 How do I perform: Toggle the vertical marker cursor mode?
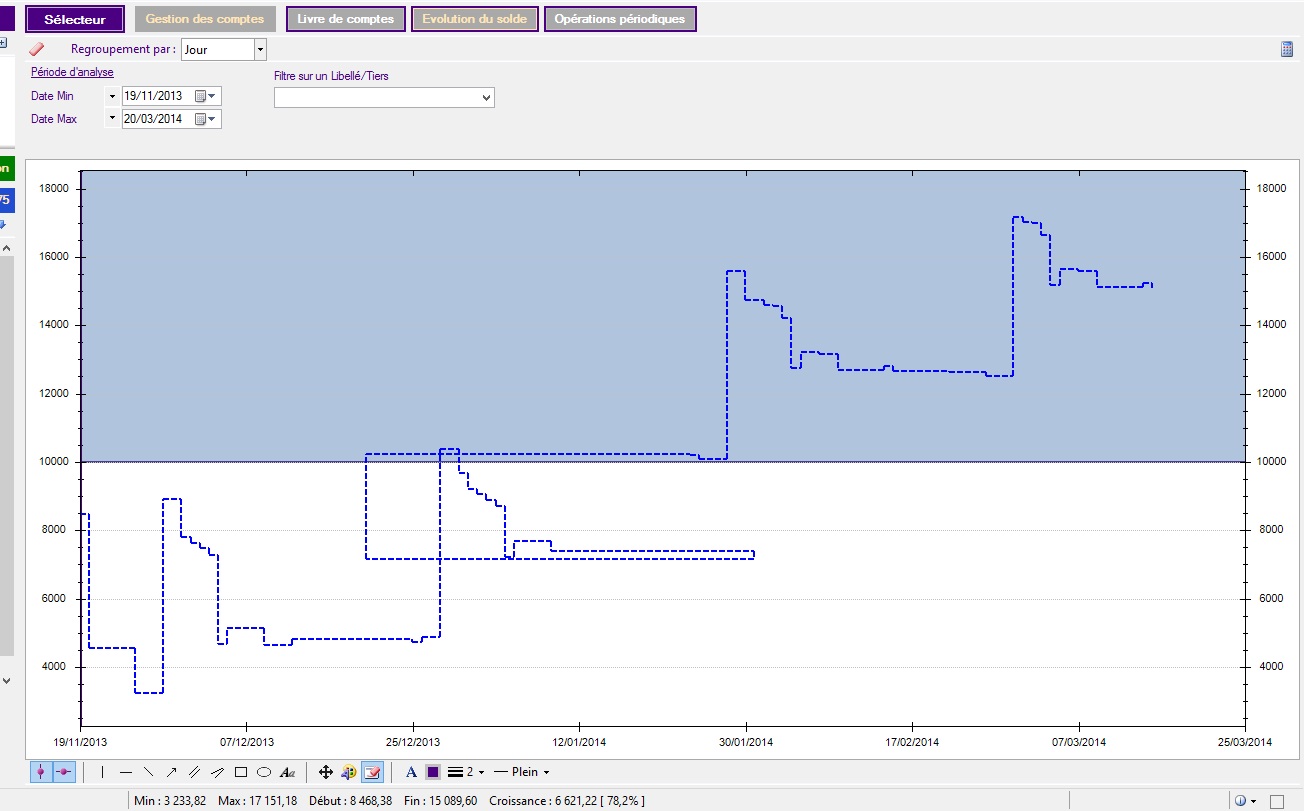(x=42, y=772)
